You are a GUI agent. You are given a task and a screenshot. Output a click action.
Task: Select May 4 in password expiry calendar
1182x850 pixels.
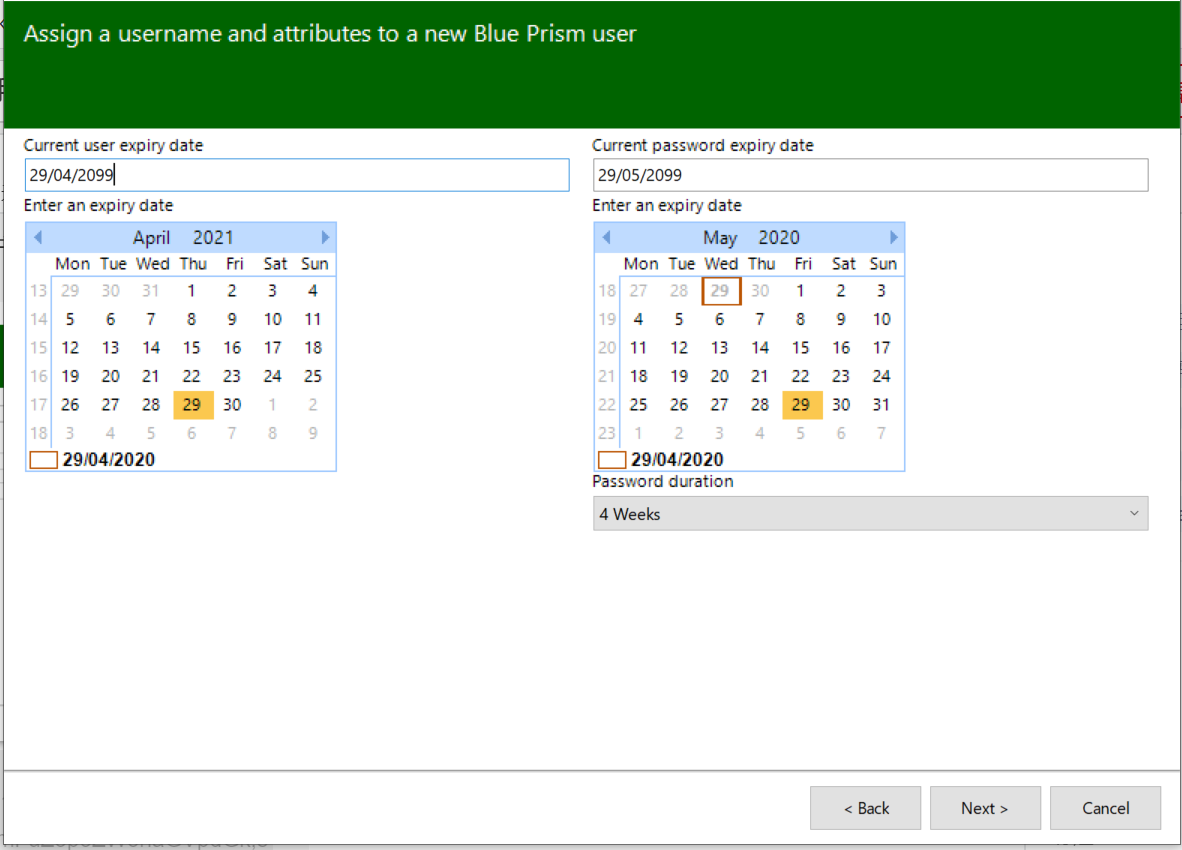[x=638, y=320]
